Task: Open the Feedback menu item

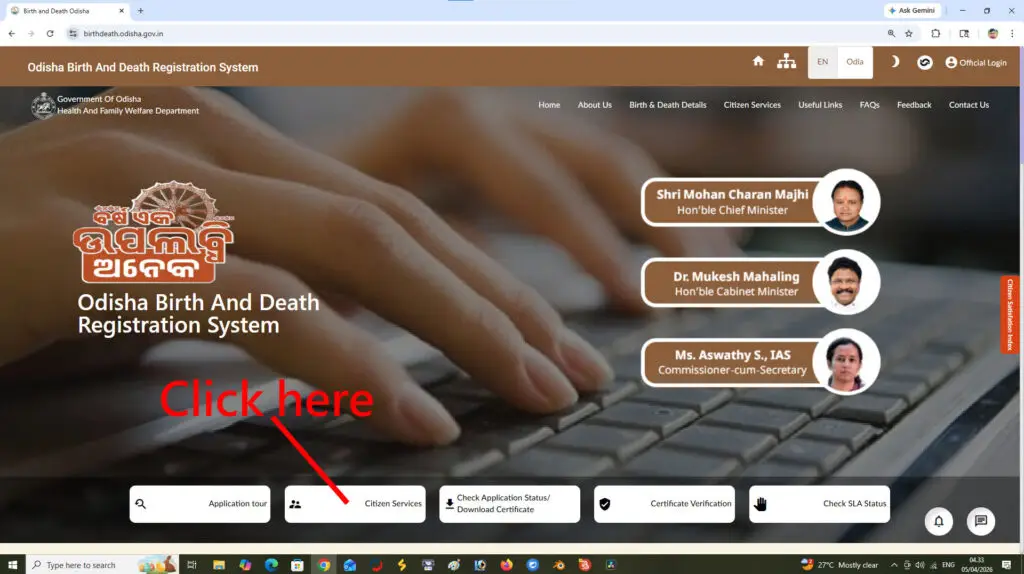Action: pos(913,105)
